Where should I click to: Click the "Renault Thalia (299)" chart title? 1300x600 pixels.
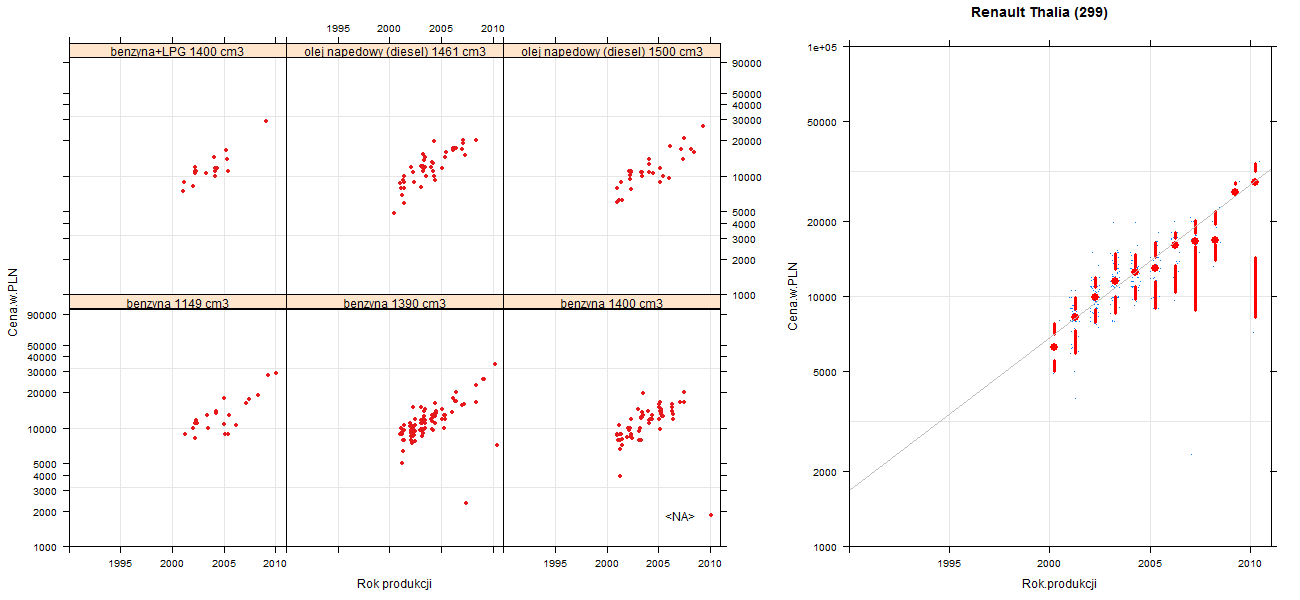[x=1039, y=13]
